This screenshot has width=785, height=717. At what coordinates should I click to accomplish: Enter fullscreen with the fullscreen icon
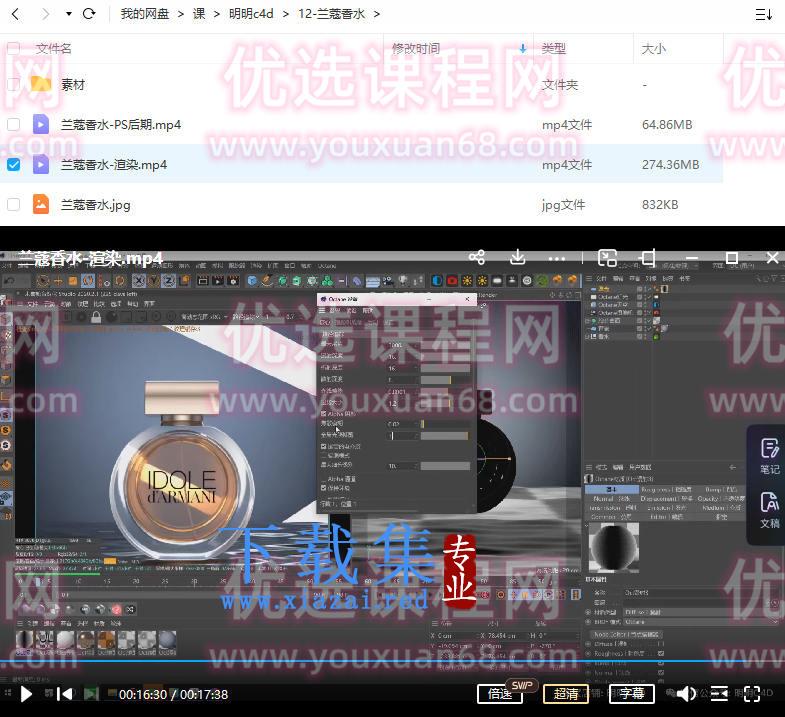pos(752,694)
